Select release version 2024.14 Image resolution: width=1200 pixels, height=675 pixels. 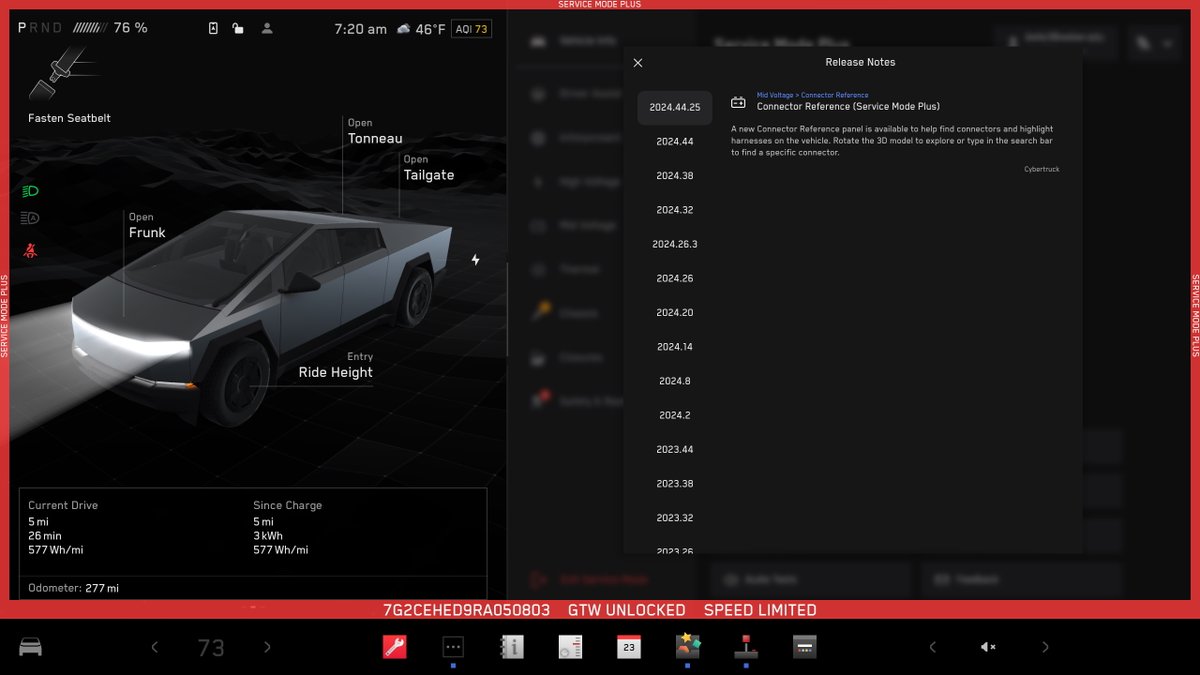click(675, 347)
